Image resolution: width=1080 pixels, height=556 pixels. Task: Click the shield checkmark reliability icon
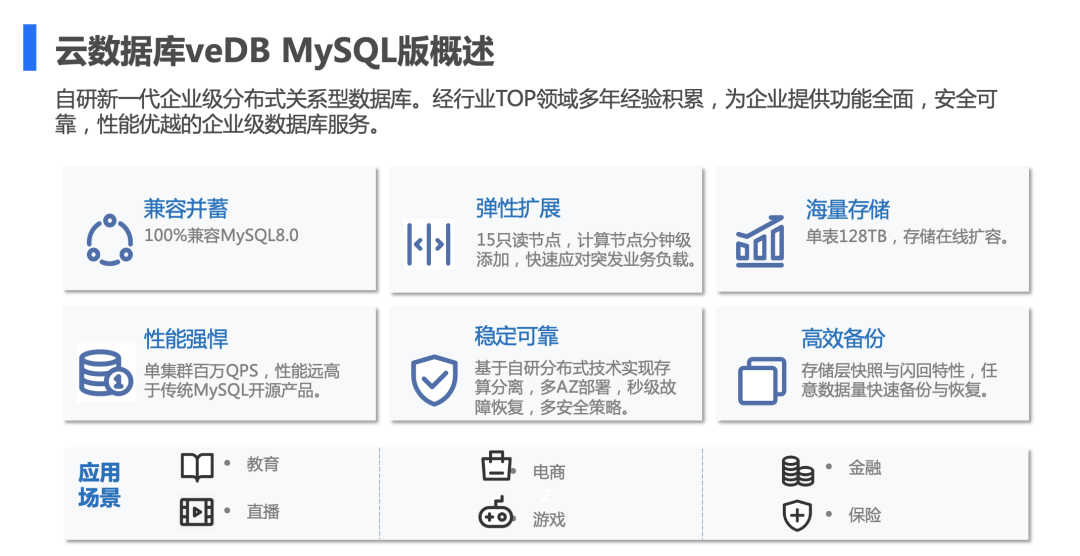coord(435,380)
